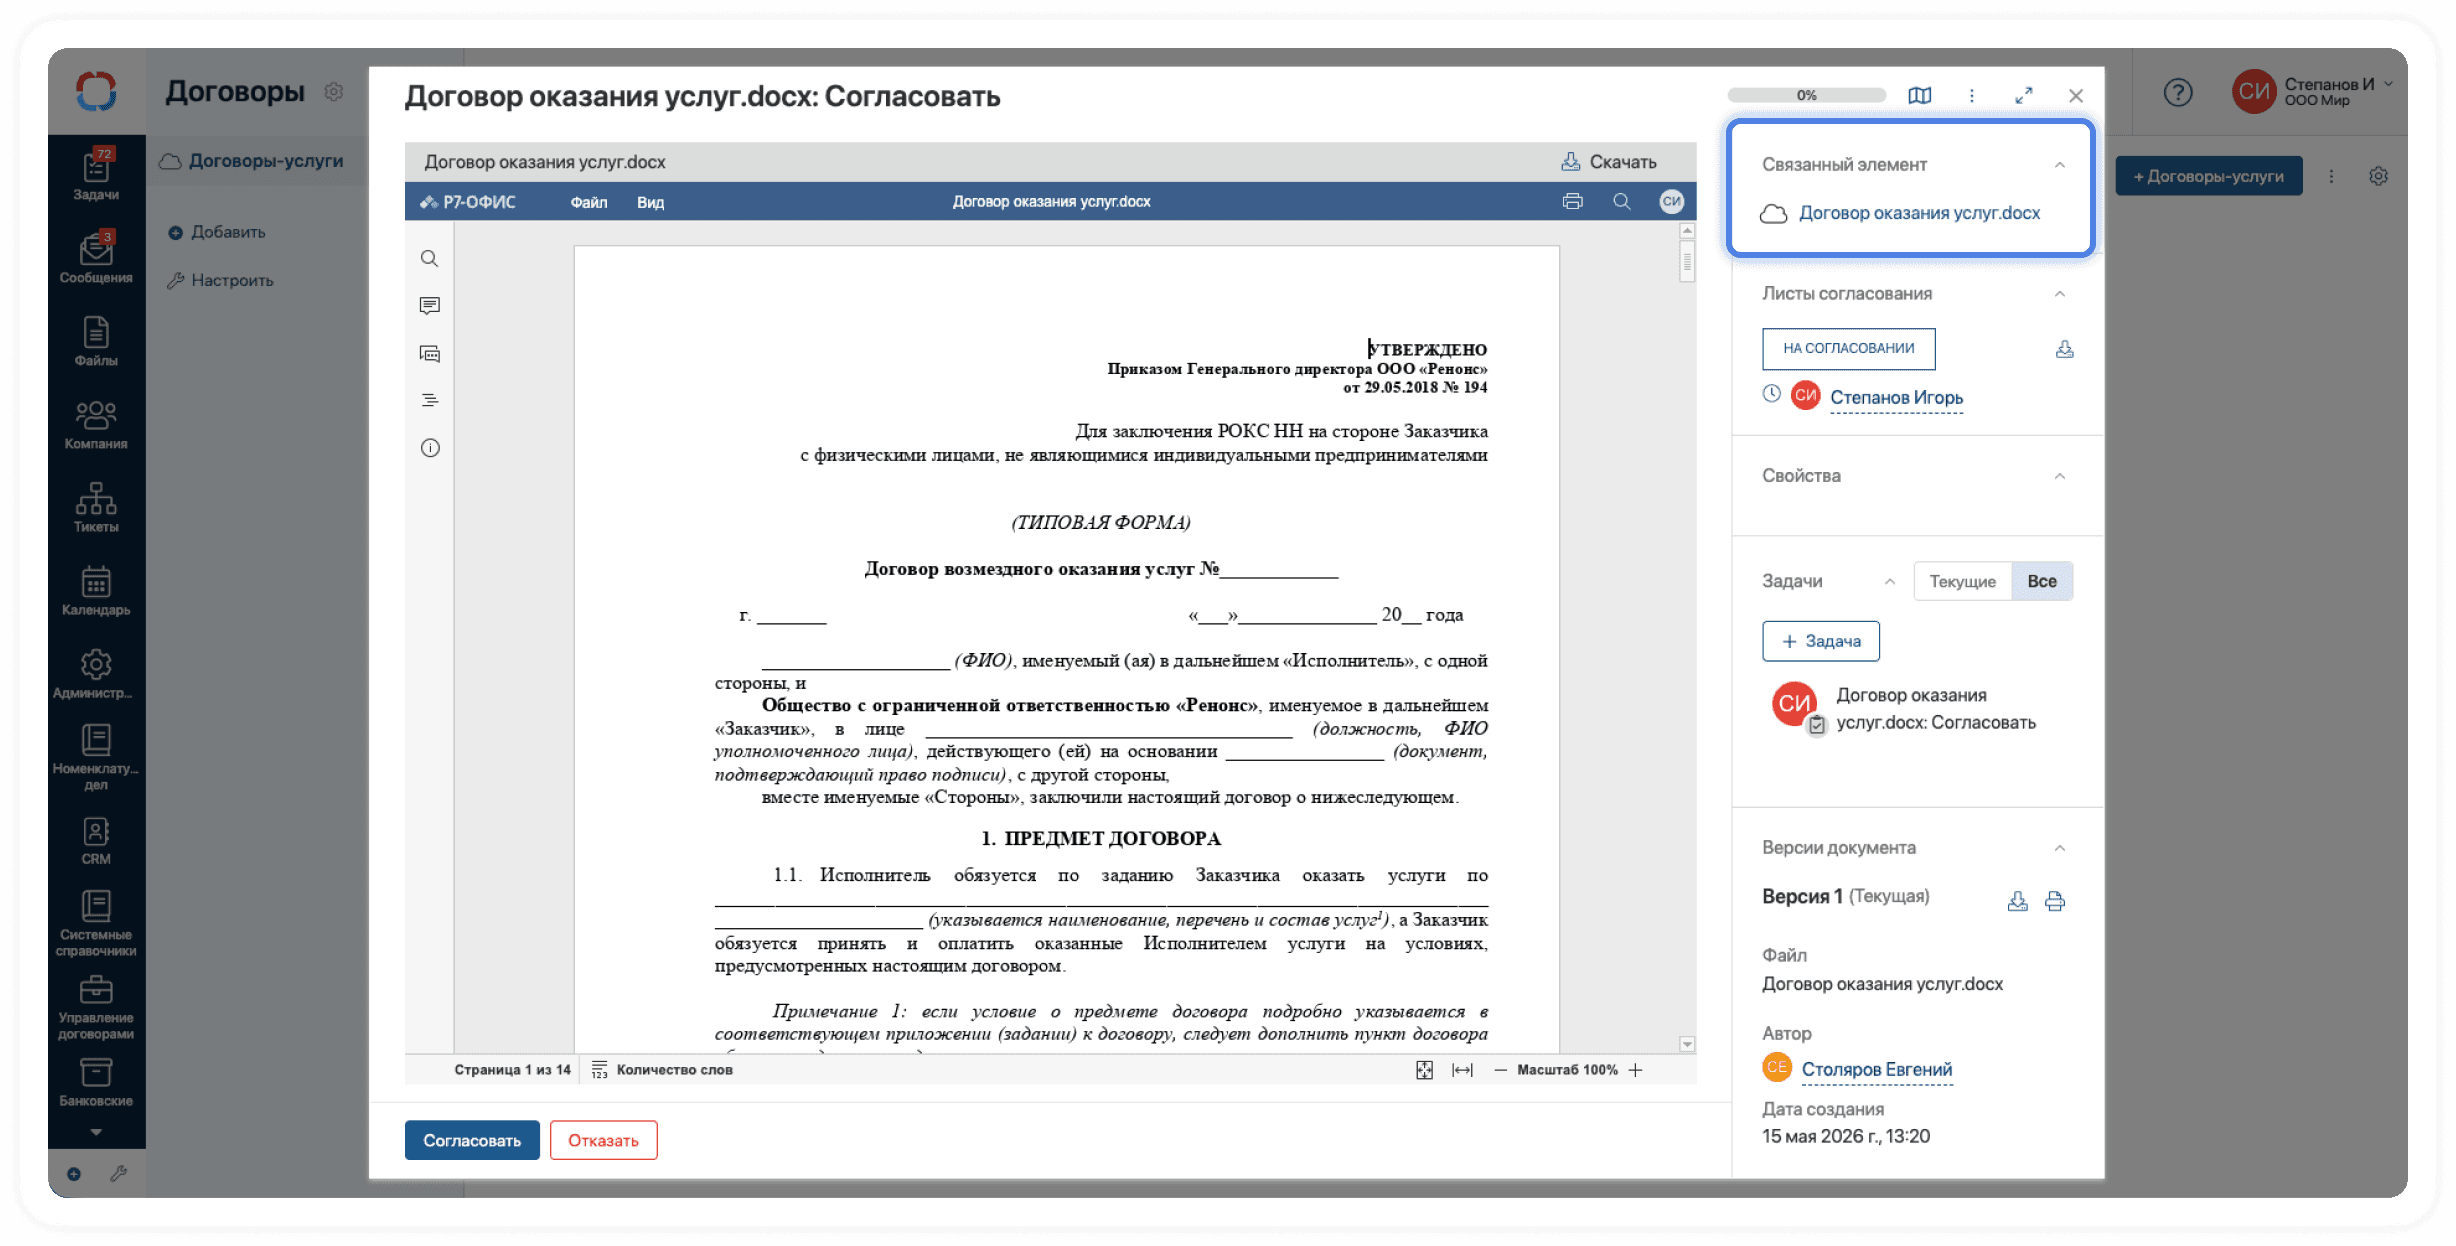The width and height of the screenshot is (2456, 1246).
Task: Click the НА СОГЛАСОВАНИИ status button
Action: coord(1849,349)
